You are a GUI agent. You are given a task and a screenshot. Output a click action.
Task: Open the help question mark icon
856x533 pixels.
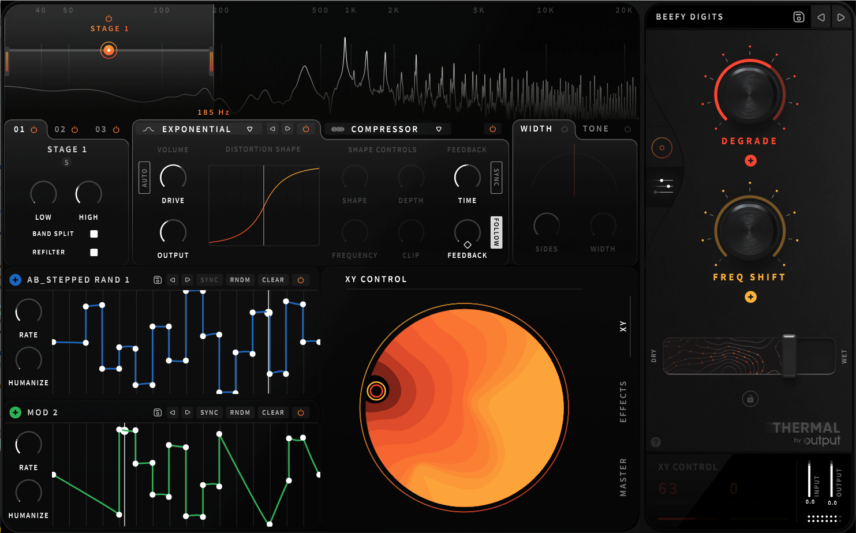point(656,442)
